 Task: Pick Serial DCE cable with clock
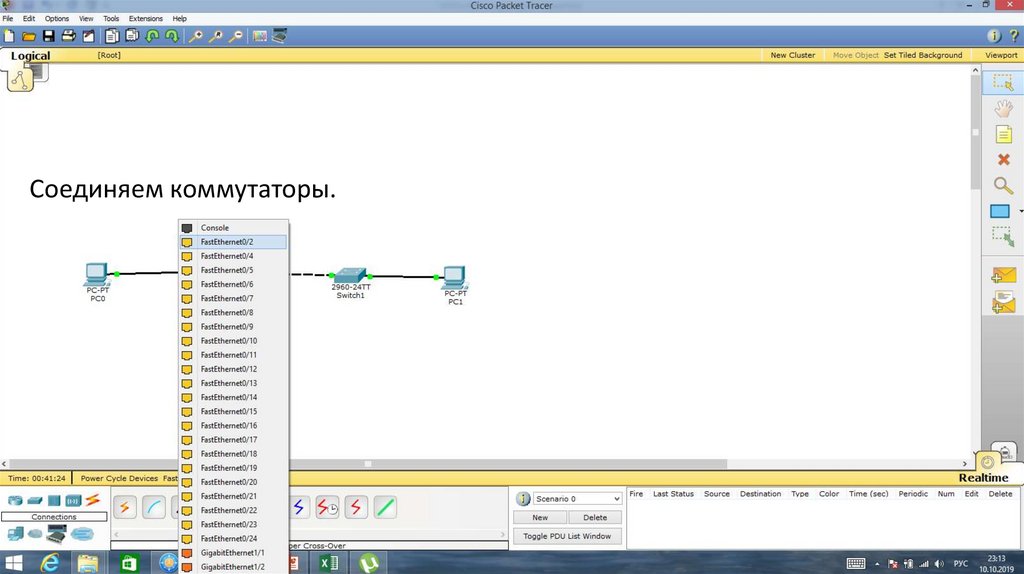327,507
